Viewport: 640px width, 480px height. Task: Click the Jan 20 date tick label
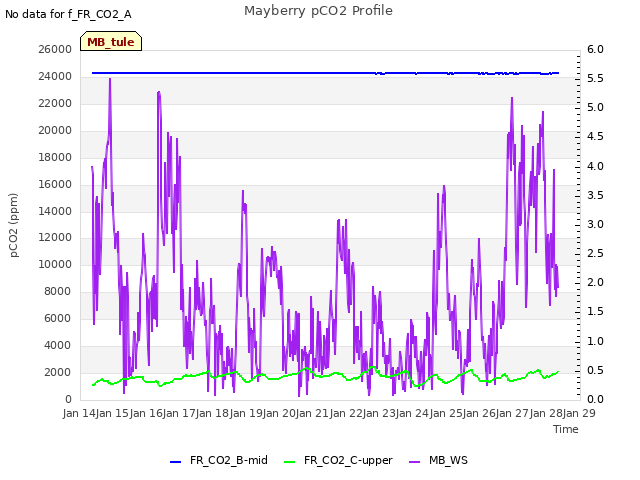point(279,413)
